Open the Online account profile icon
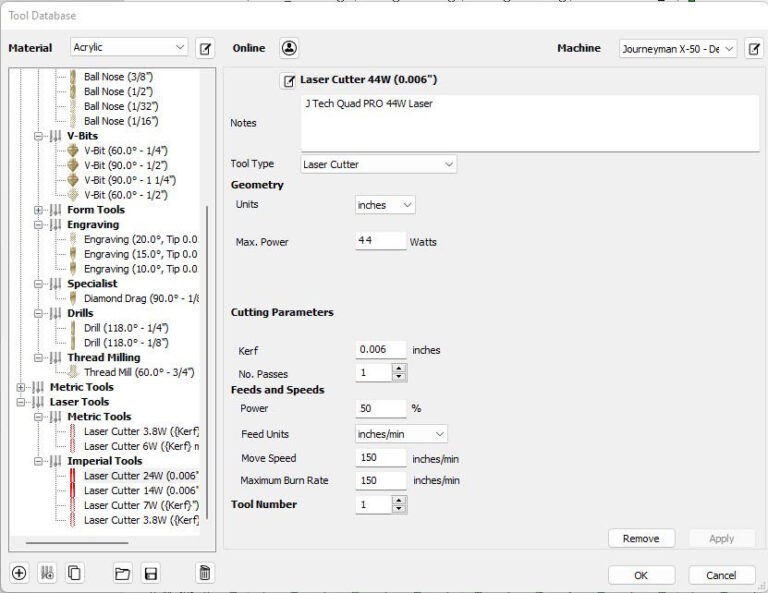The width and height of the screenshot is (768, 593). coord(289,48)
